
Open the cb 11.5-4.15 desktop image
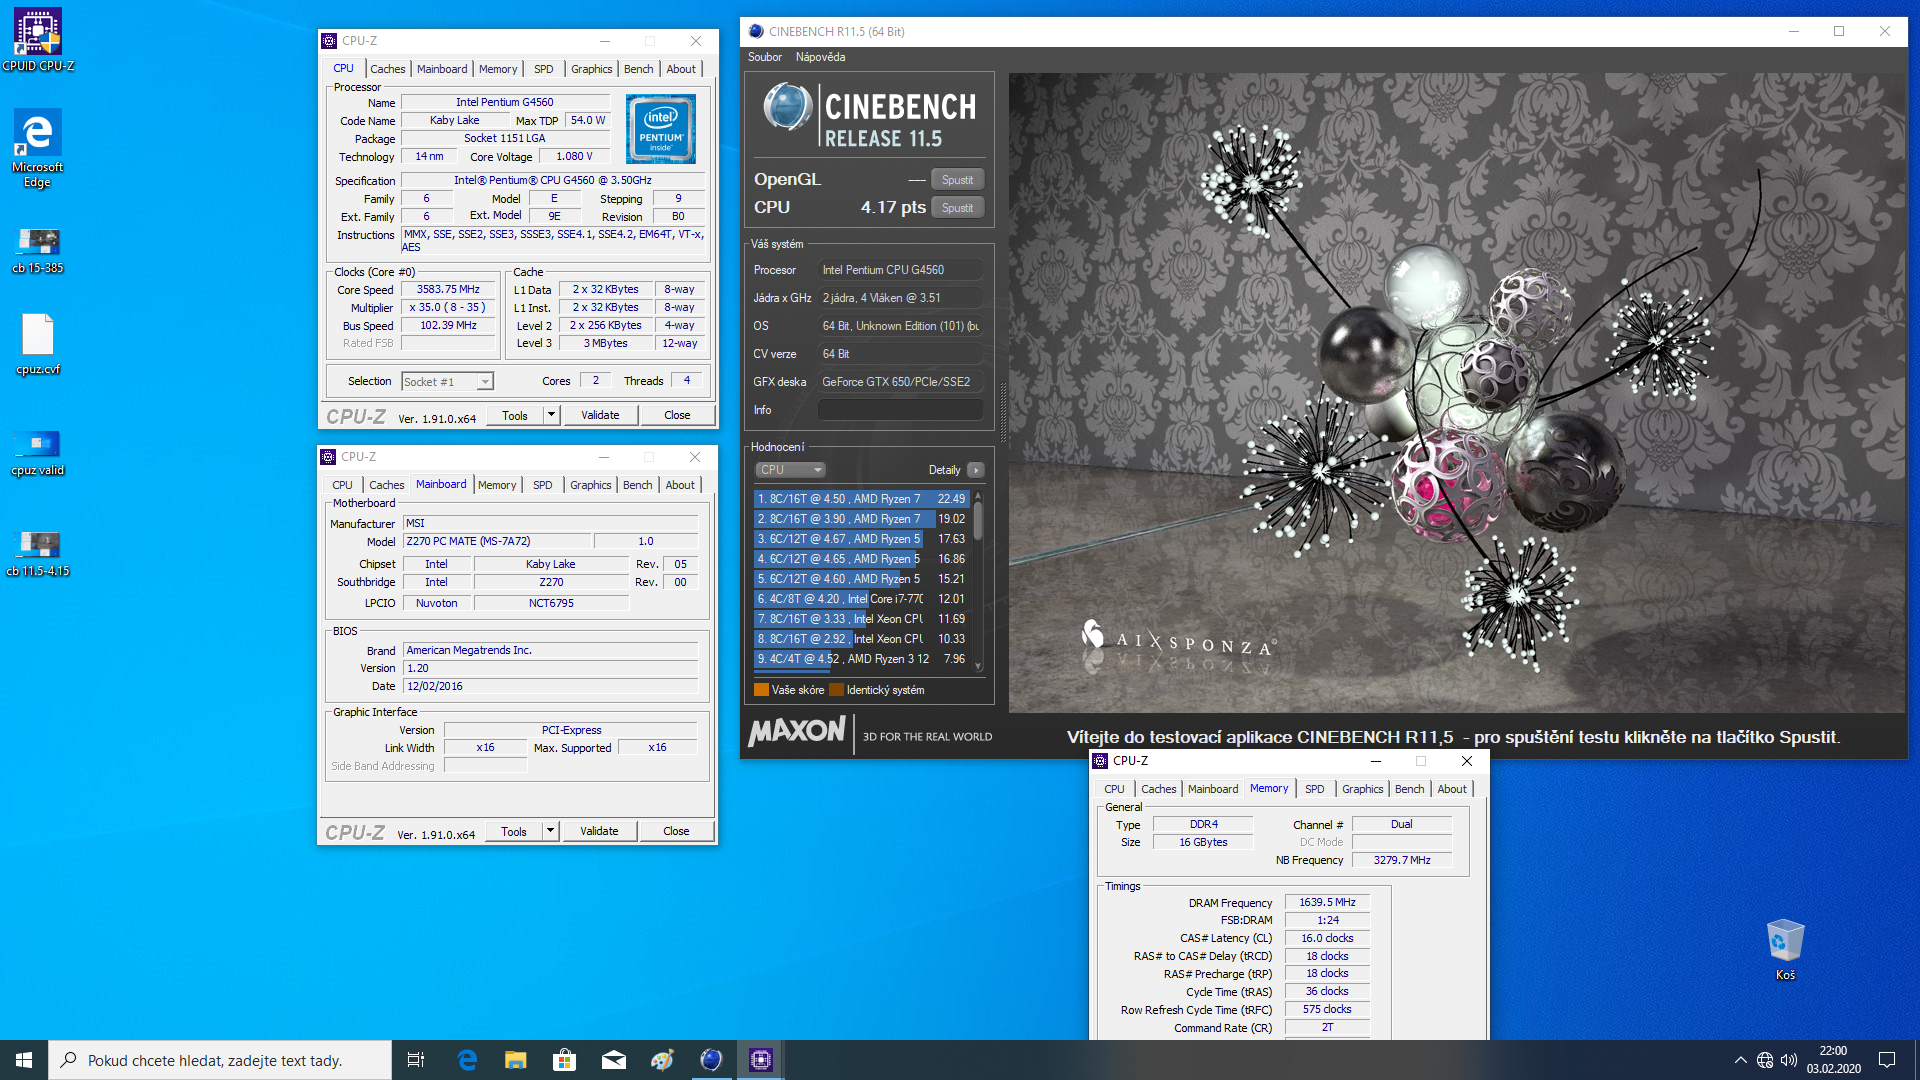pyautogui.click(x=38, y=553)
